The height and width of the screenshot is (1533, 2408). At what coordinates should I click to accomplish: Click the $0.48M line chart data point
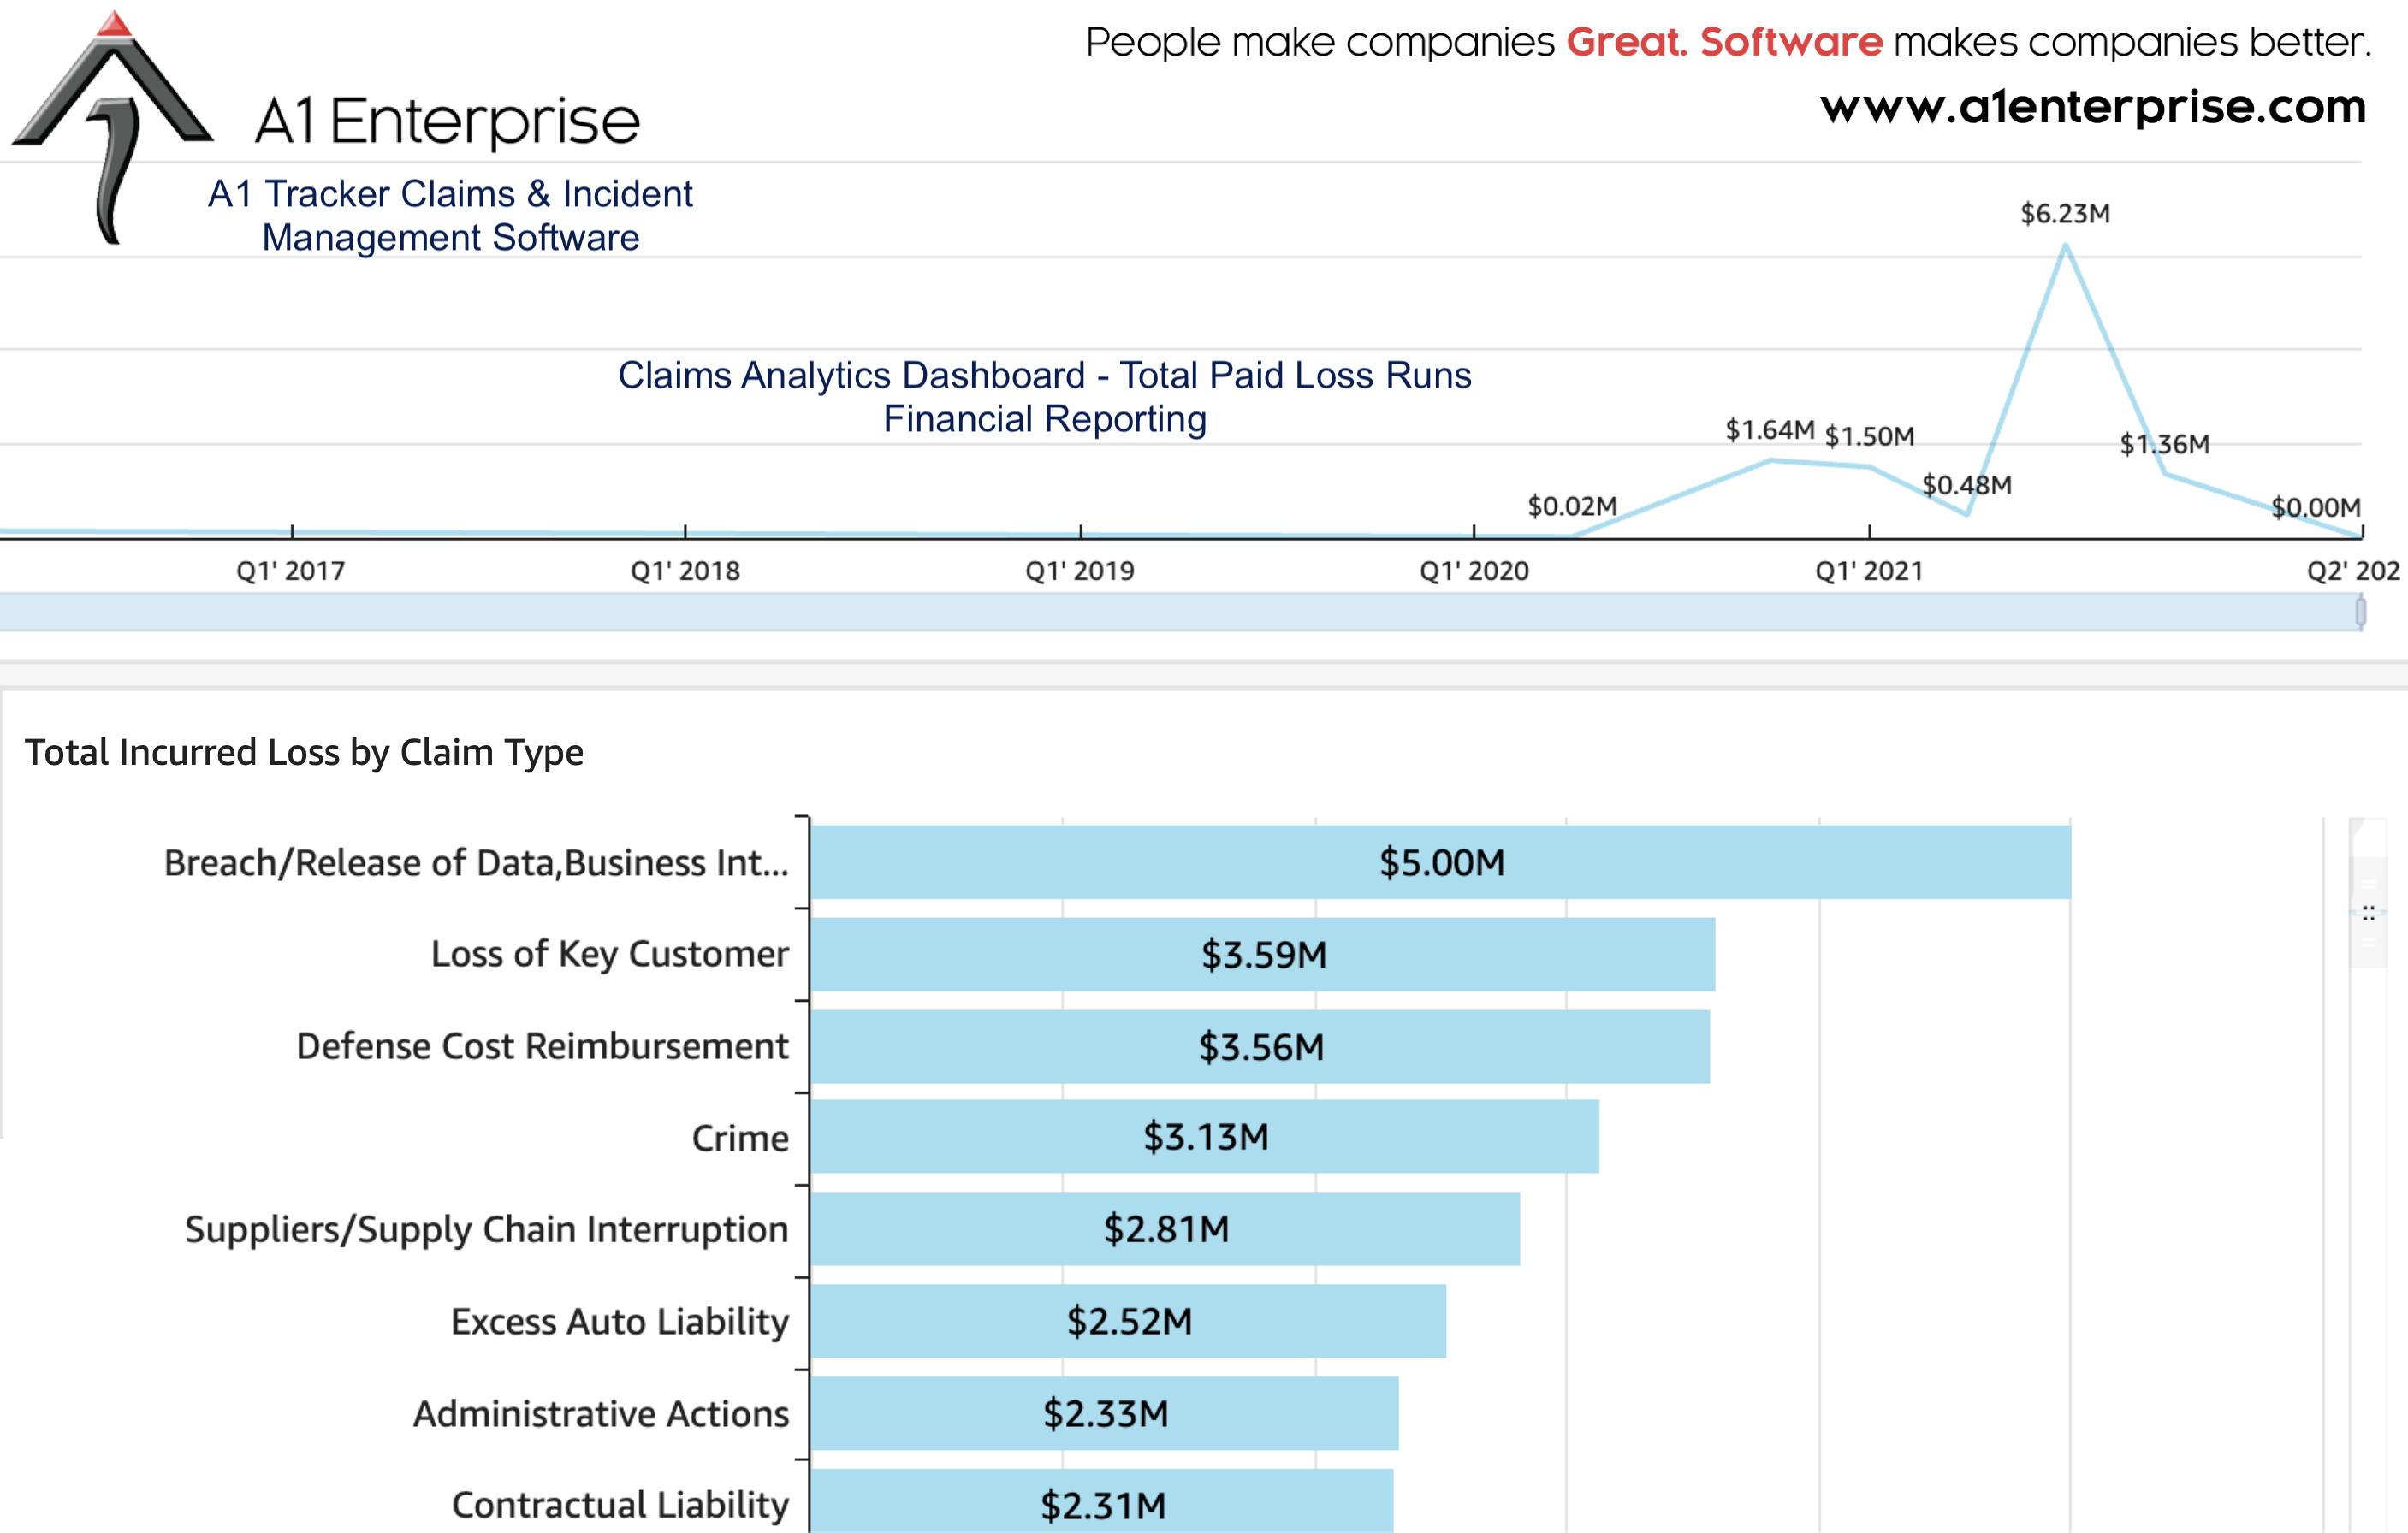[1967, 514]
